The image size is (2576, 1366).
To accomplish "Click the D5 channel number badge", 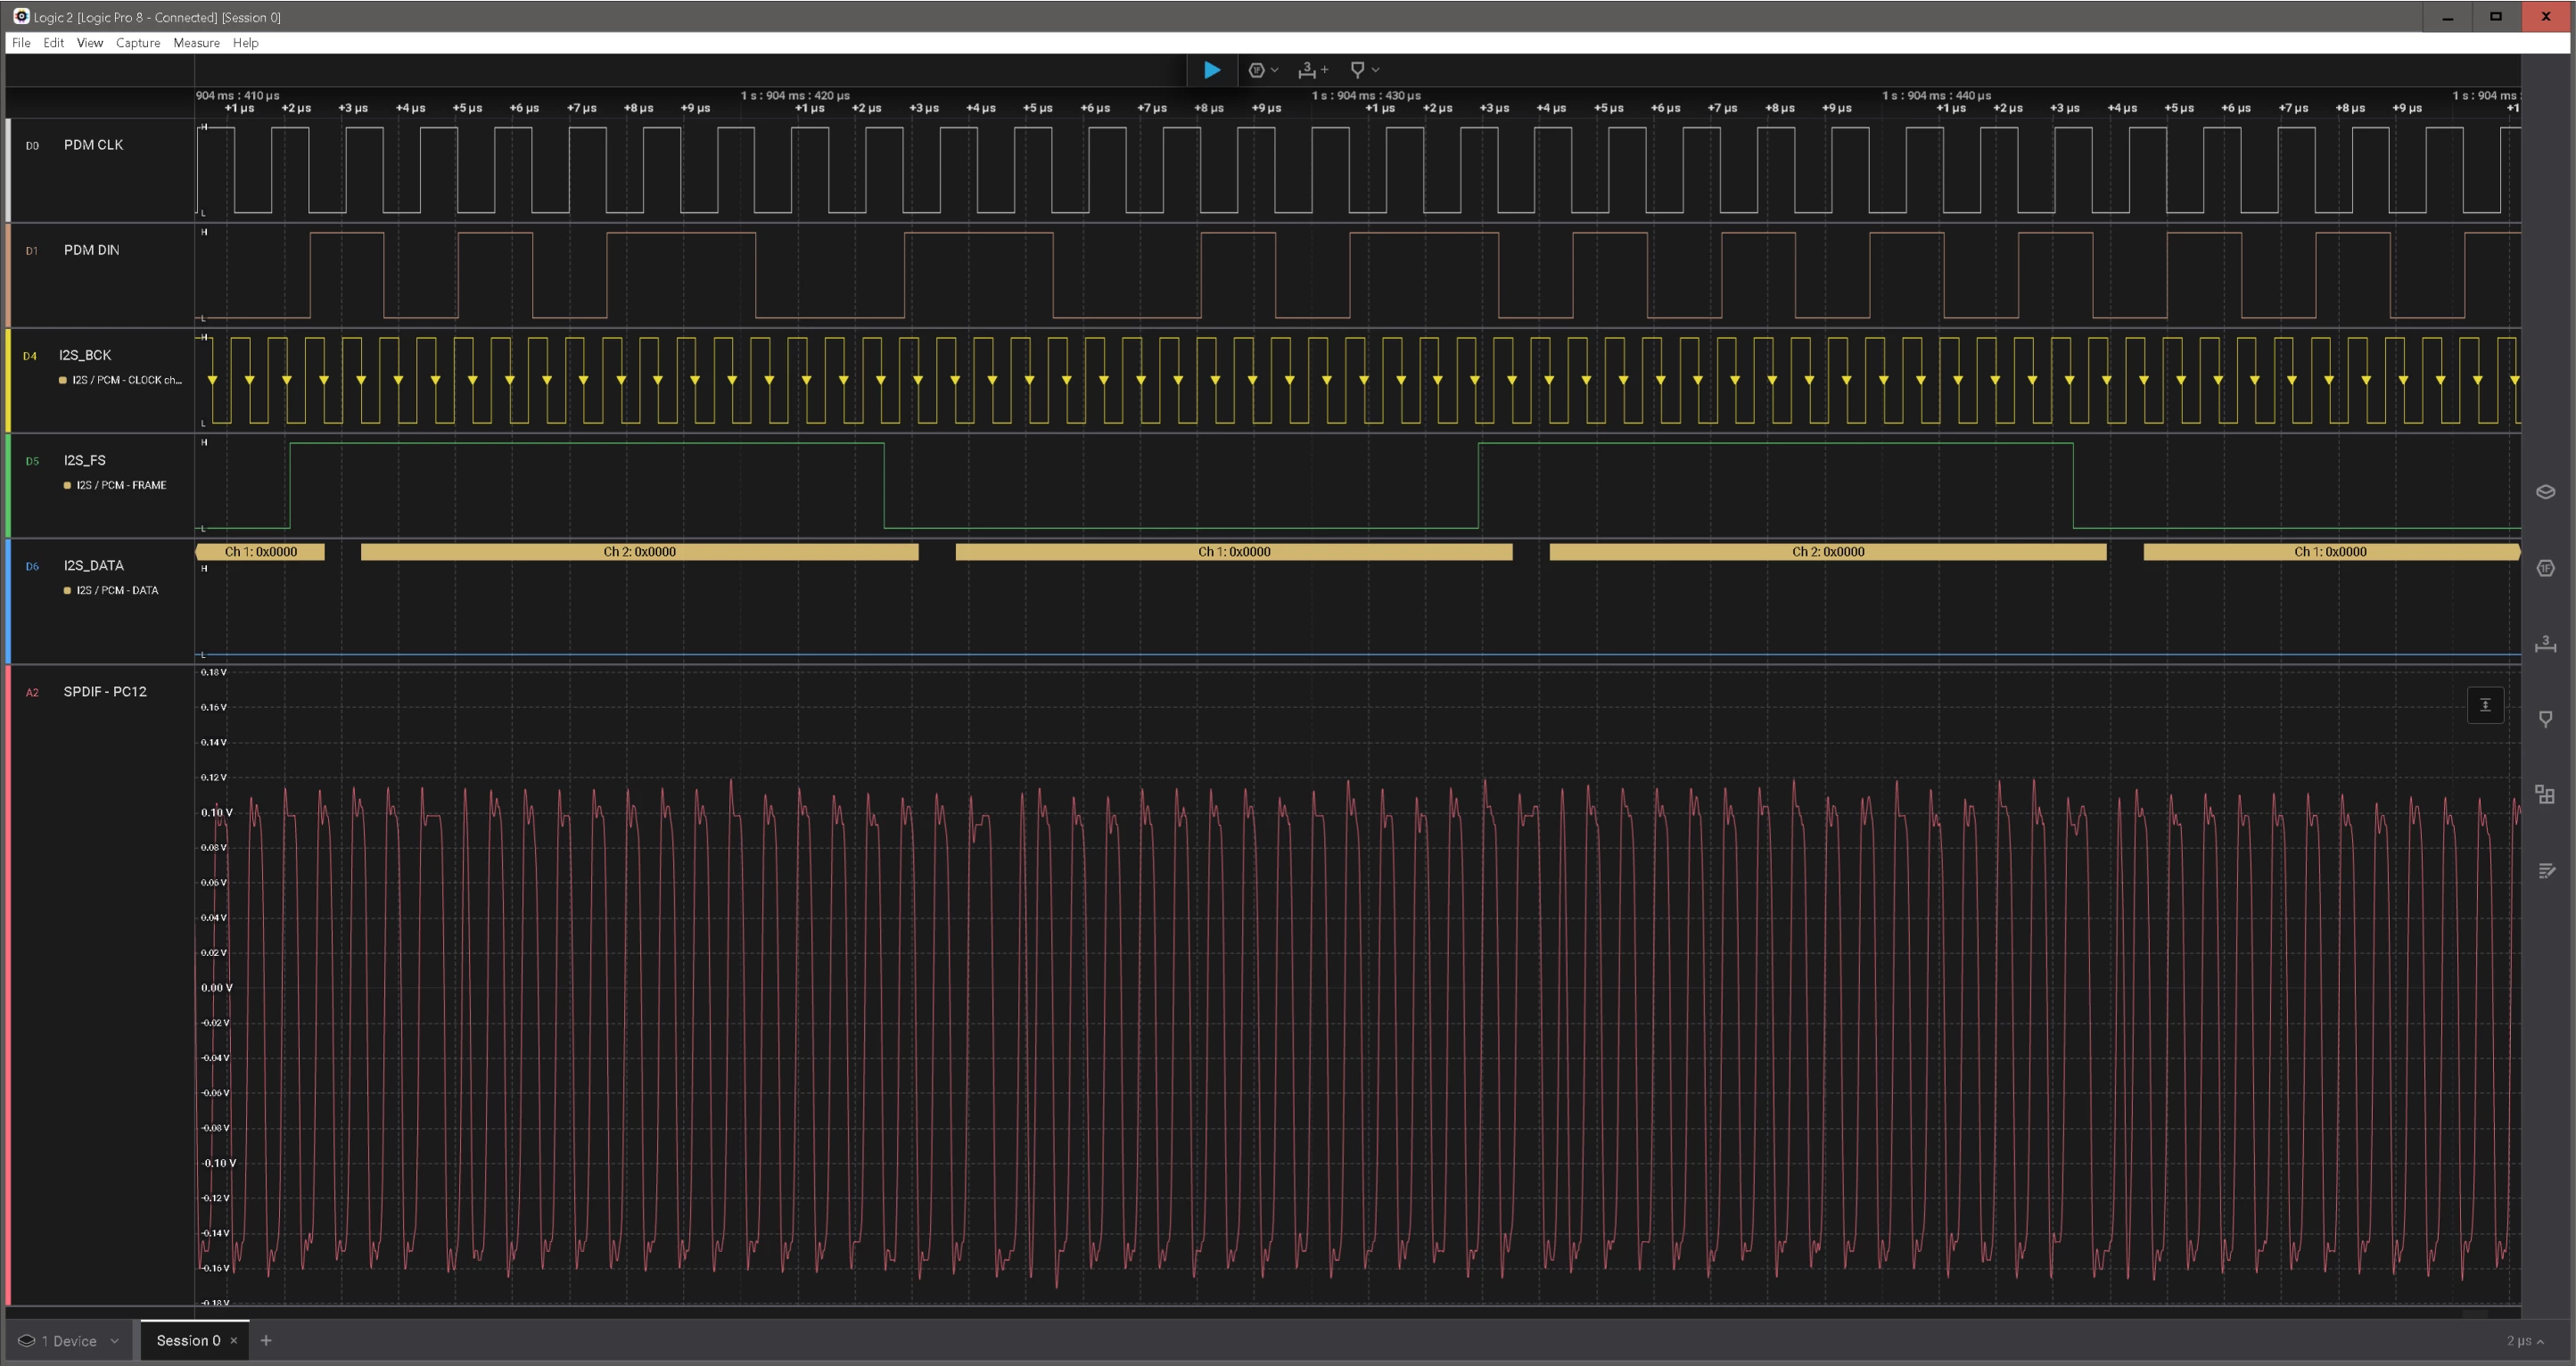I will pos(32,461).
